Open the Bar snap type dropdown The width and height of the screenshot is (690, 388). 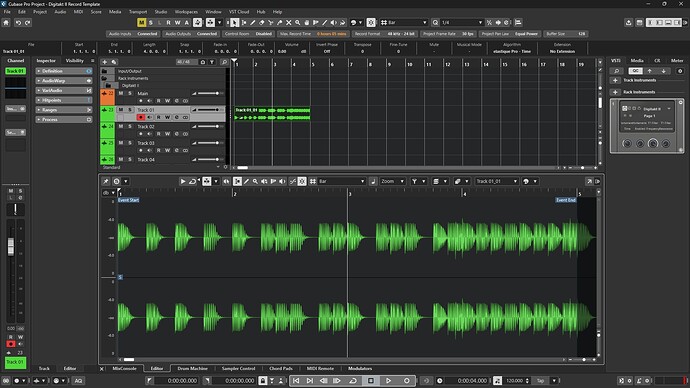404,22
